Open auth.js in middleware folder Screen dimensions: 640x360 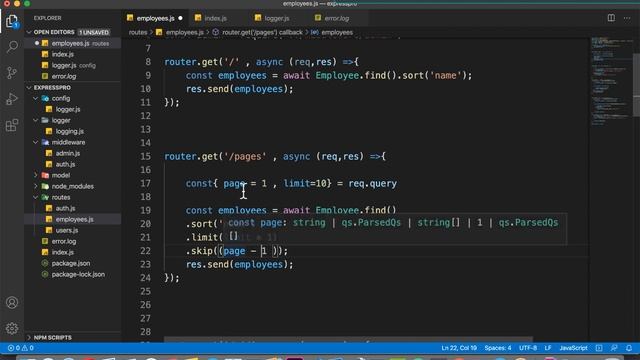point(73,164)
